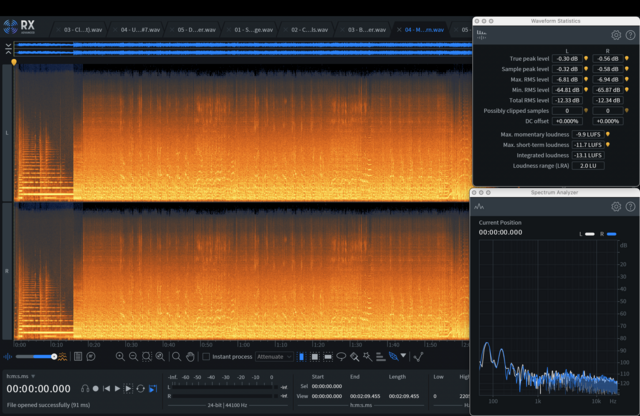Zoom in with magnifier plus icon
This screenshot has height=416, width=640.
120,356
